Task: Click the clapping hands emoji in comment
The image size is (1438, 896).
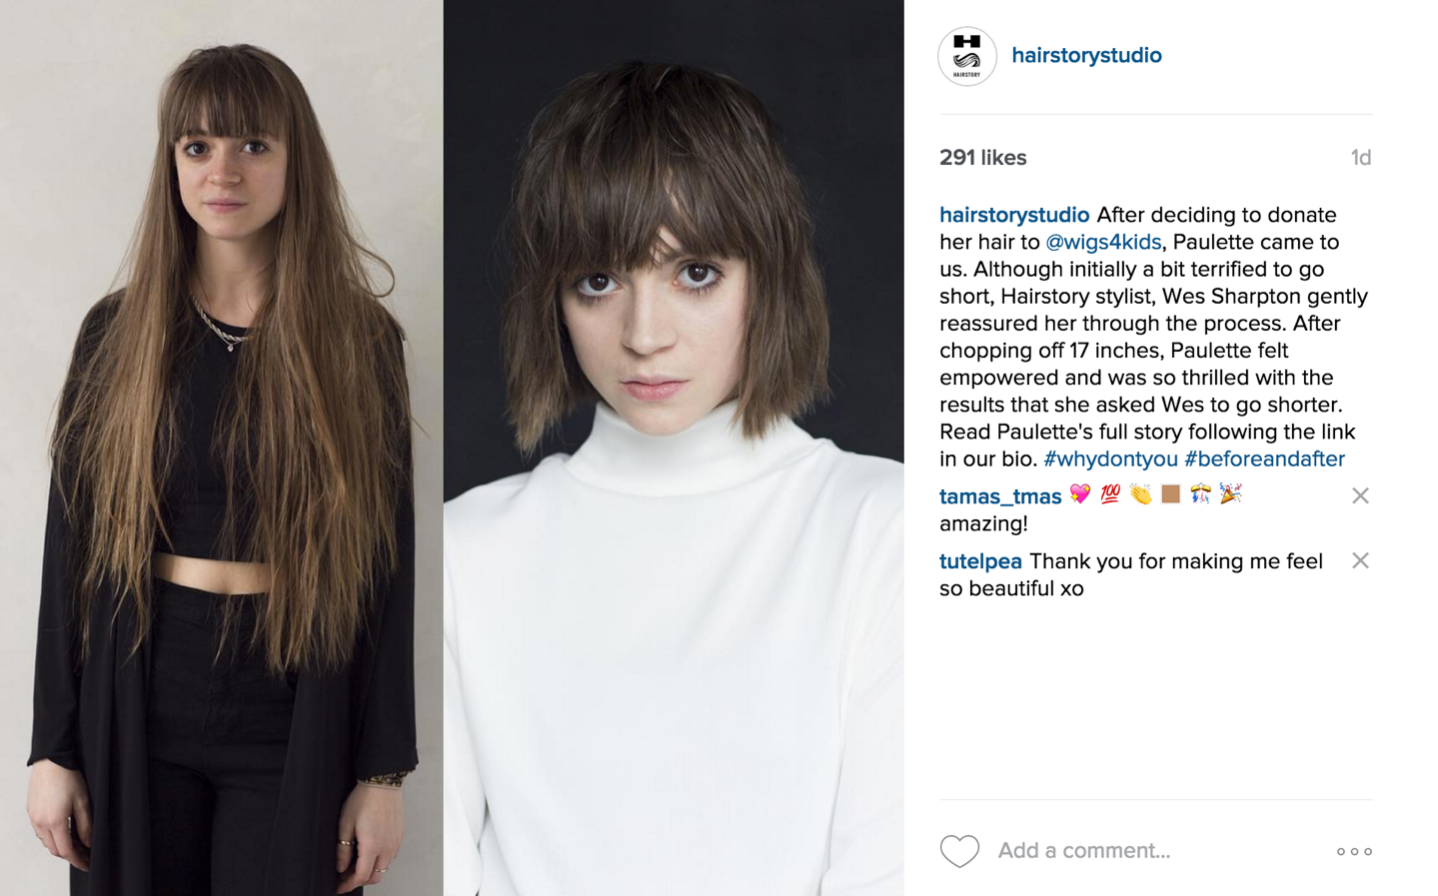Action: tap(1140, 494)
